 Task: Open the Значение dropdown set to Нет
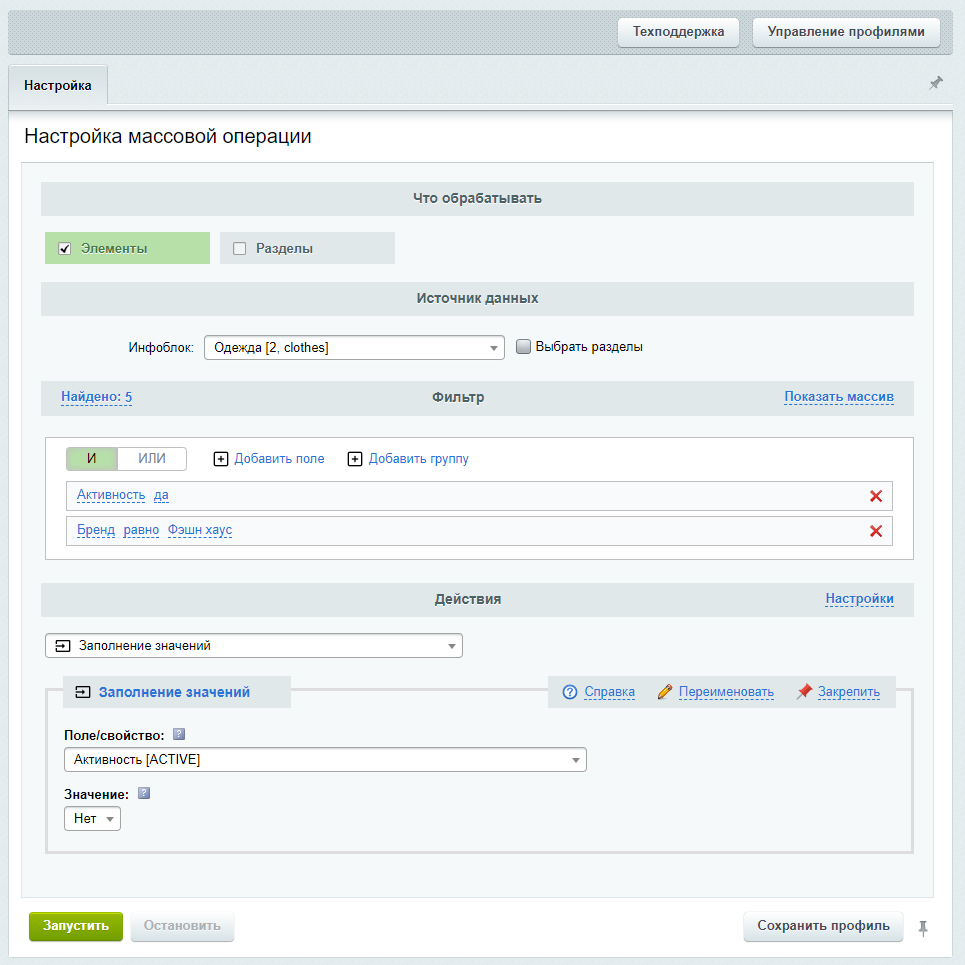pyautogui.click(x=92, y=819)
